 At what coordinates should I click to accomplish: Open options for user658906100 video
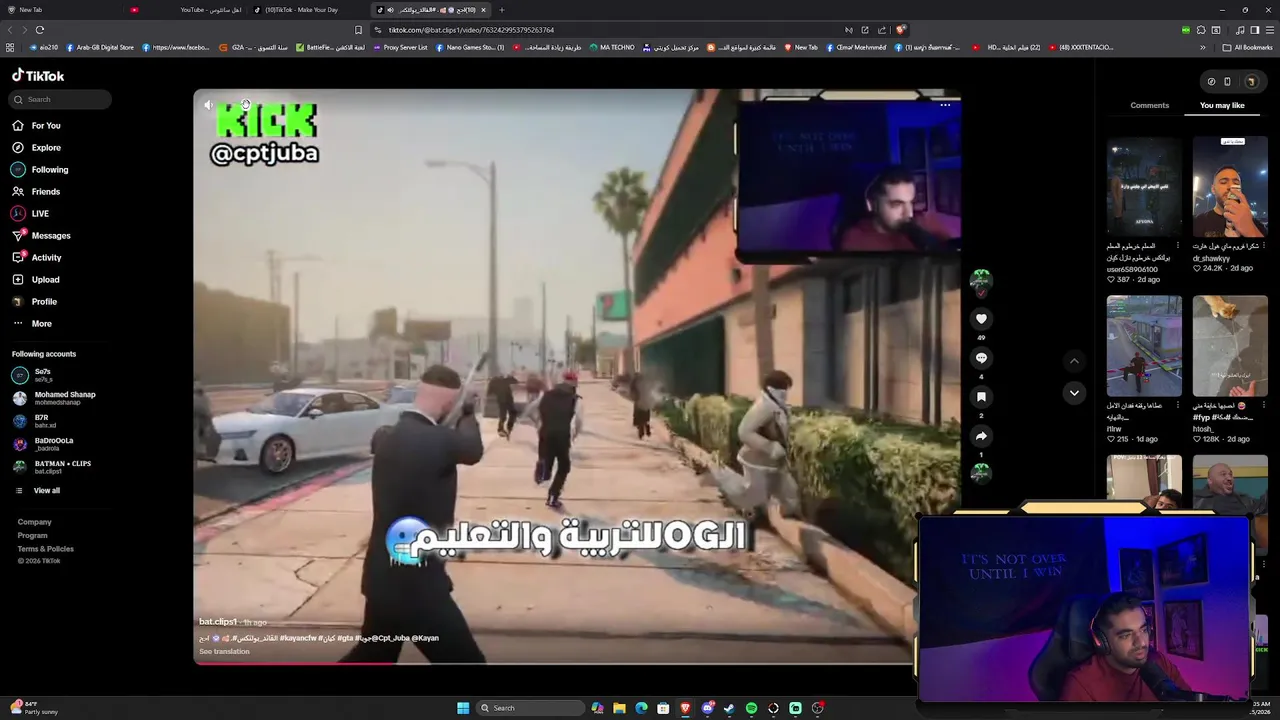(1177, 246)
